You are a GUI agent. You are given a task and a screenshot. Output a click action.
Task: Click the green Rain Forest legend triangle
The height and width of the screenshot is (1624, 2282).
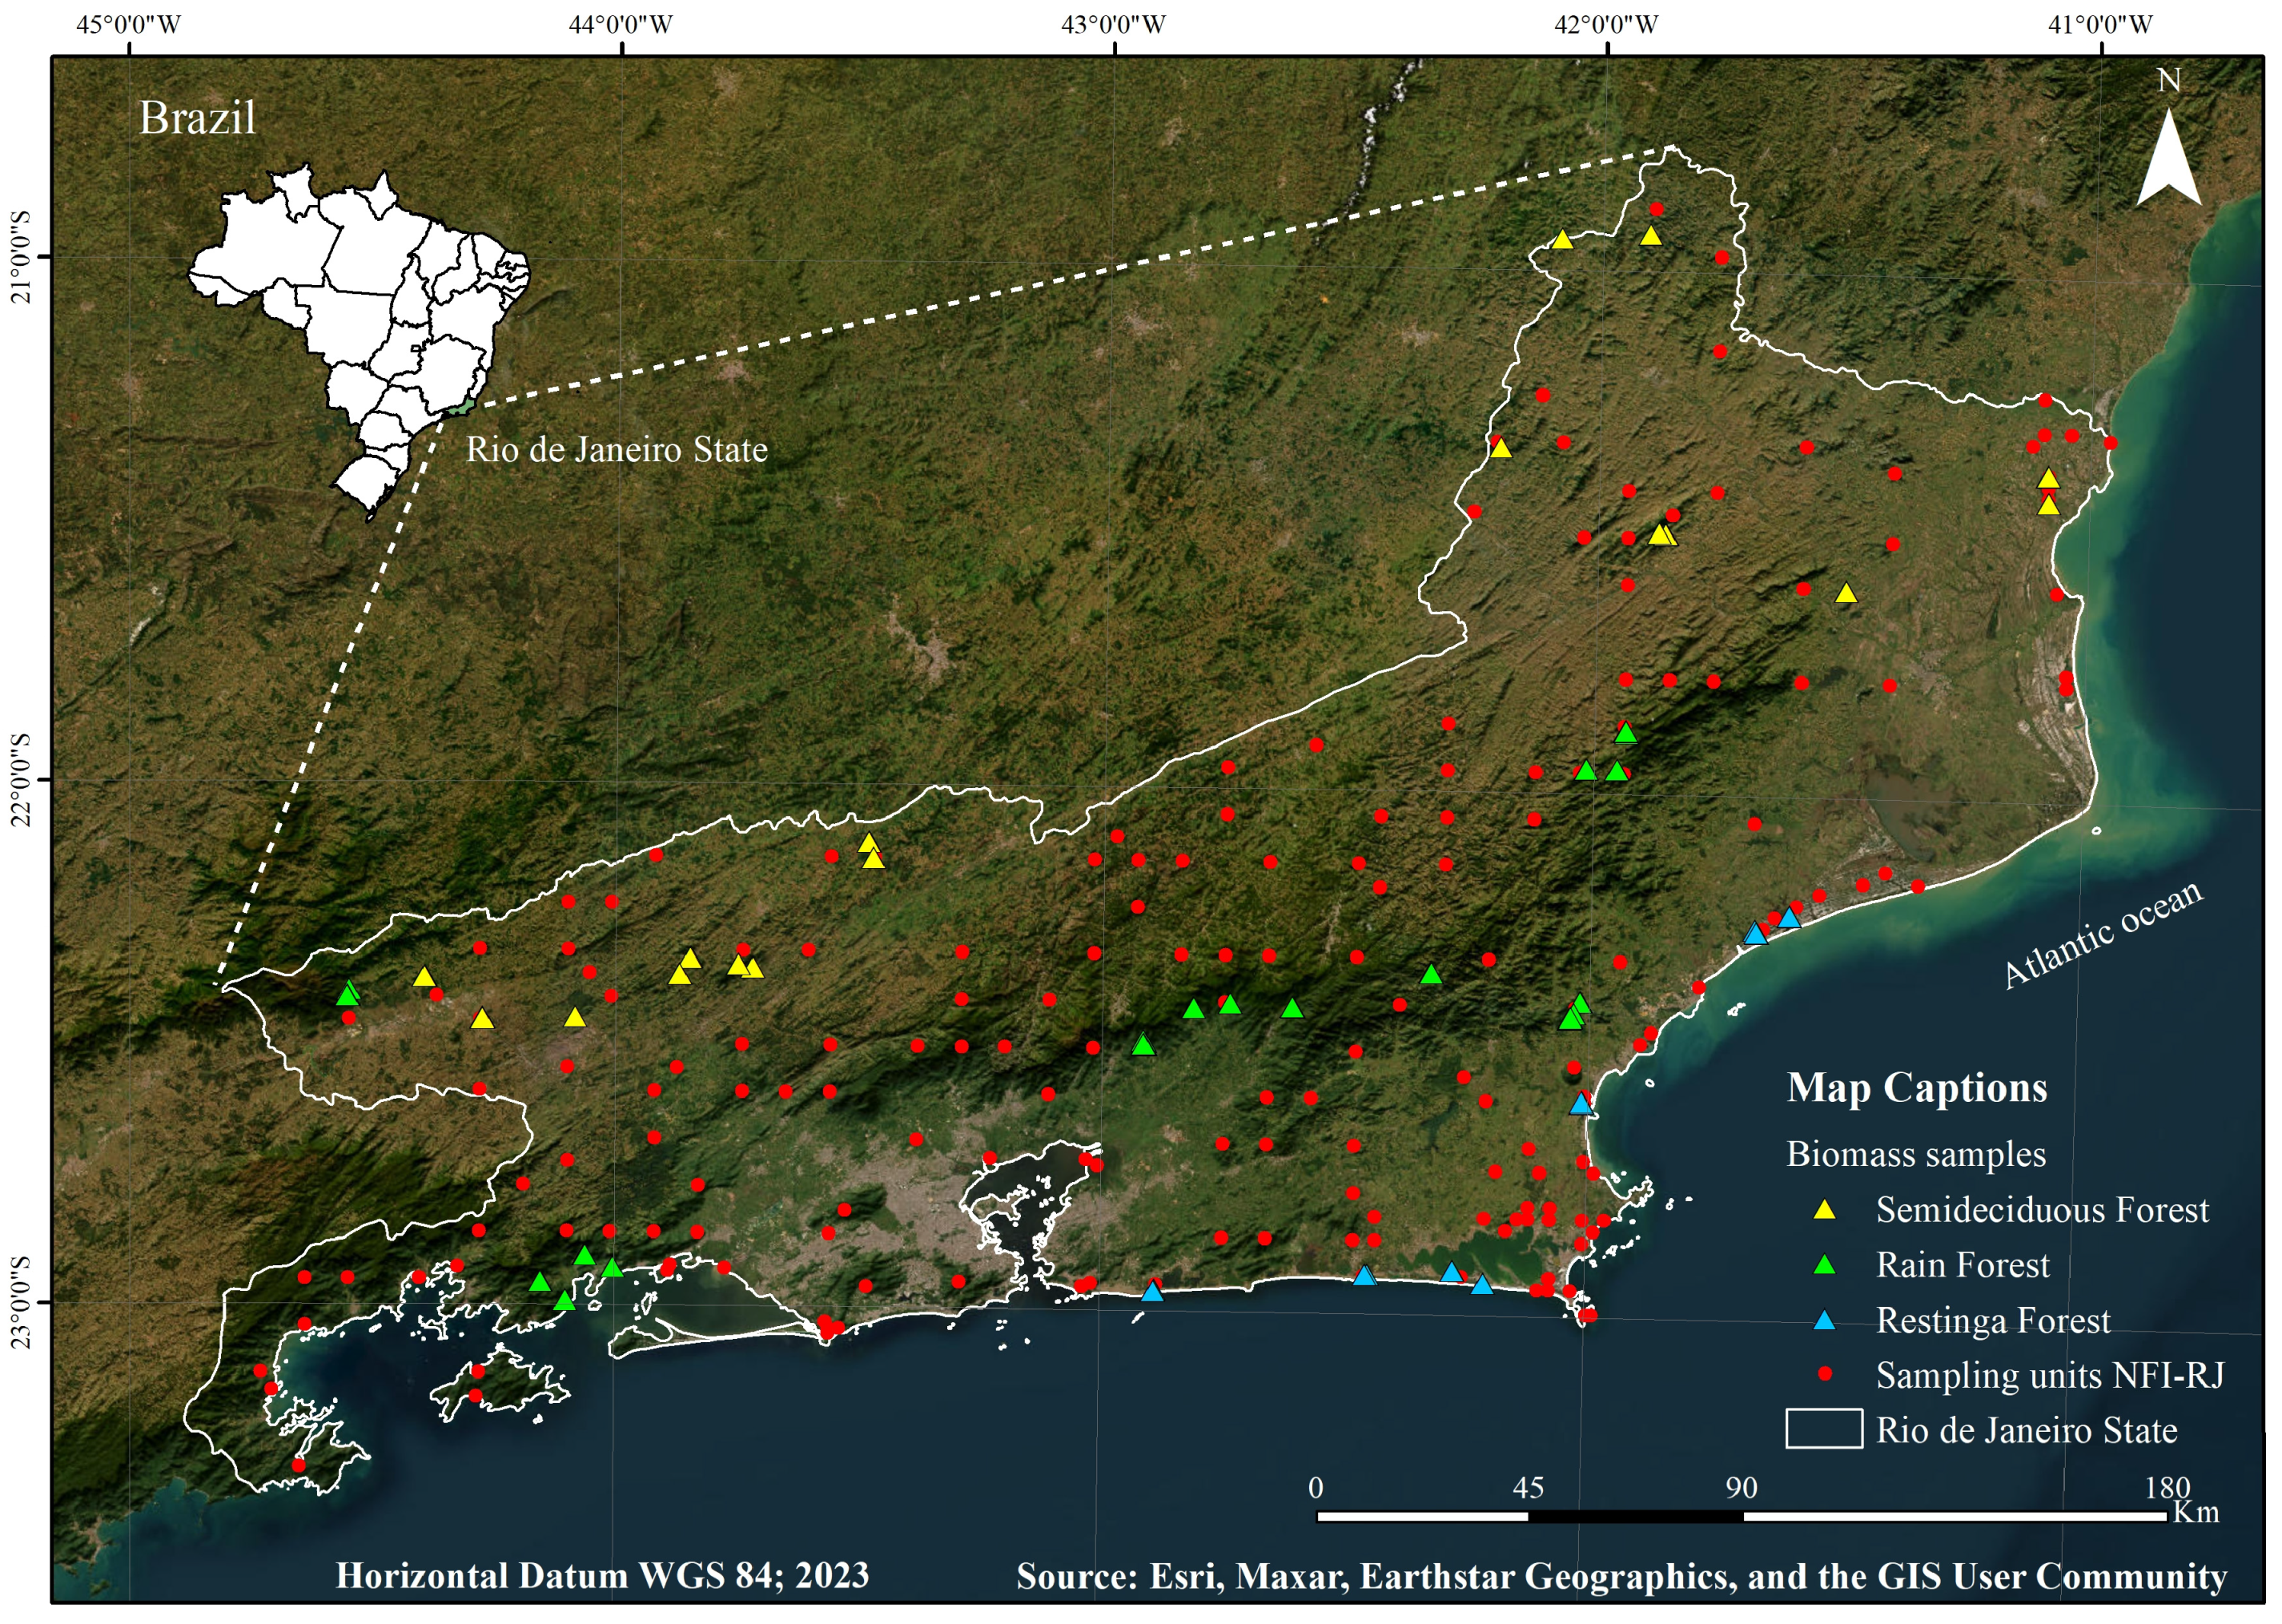(x=1824, y=1265)
